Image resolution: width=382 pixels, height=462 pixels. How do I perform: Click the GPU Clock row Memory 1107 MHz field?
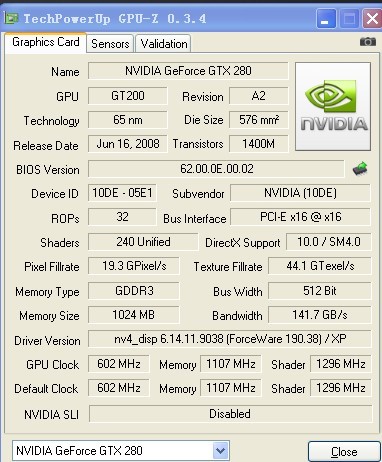coord(231,364)
